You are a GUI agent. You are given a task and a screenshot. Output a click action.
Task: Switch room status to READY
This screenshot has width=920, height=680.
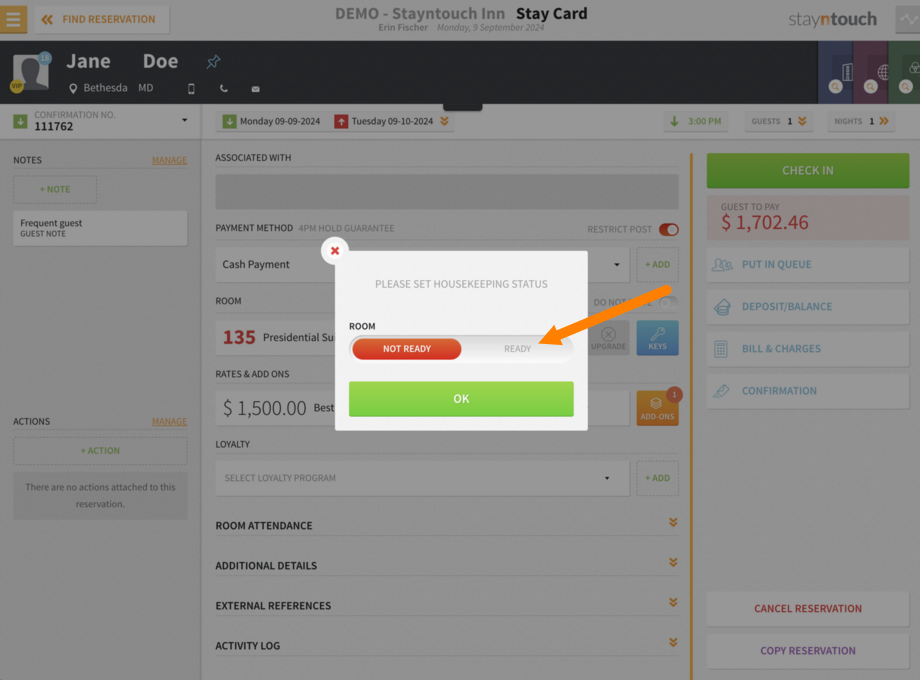pos(517,349)
